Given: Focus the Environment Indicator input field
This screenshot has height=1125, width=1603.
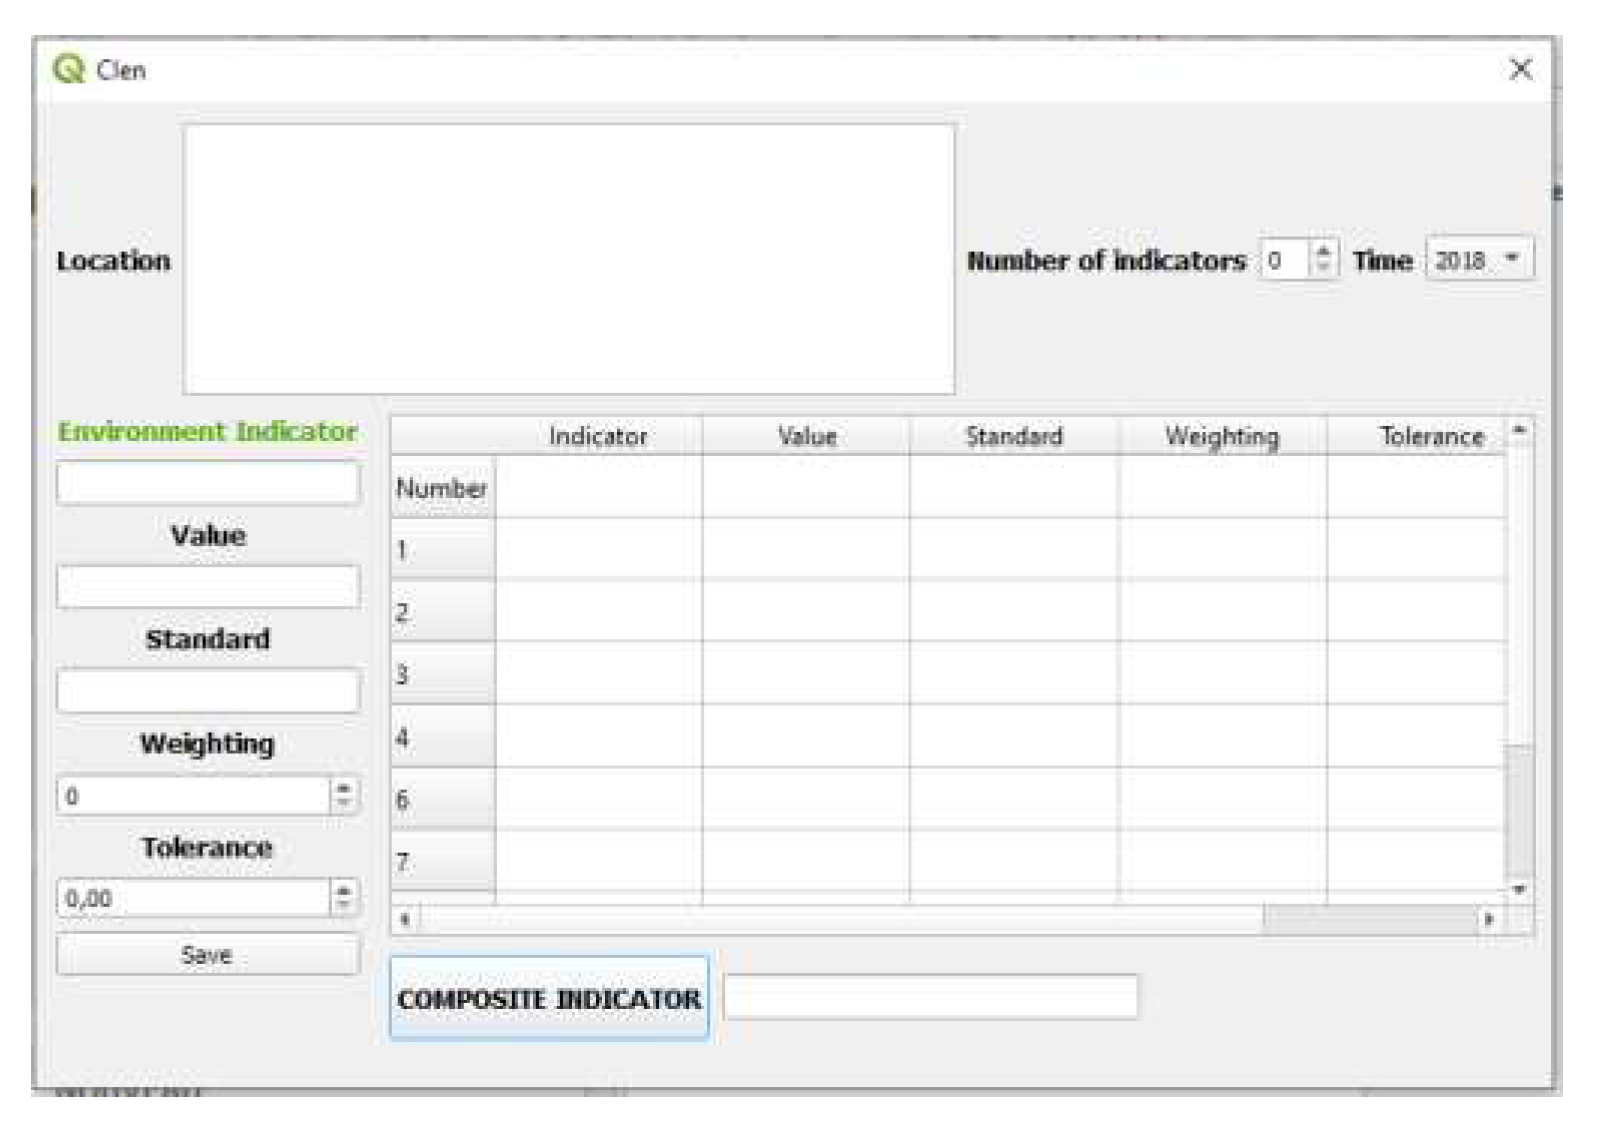Looking at the screenshot, I should click(207, 483).
